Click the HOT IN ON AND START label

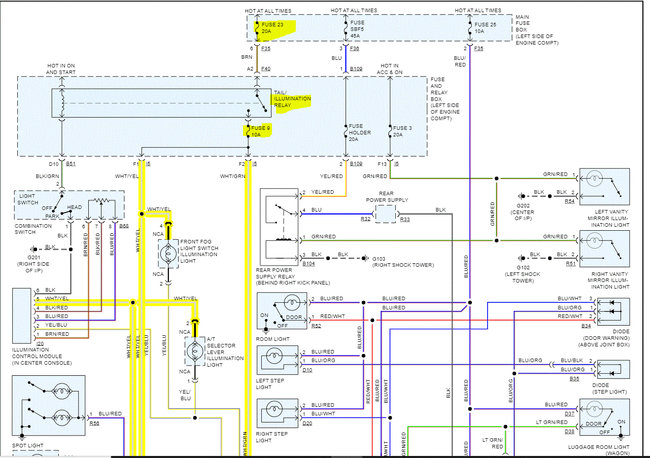coord(61,69)
